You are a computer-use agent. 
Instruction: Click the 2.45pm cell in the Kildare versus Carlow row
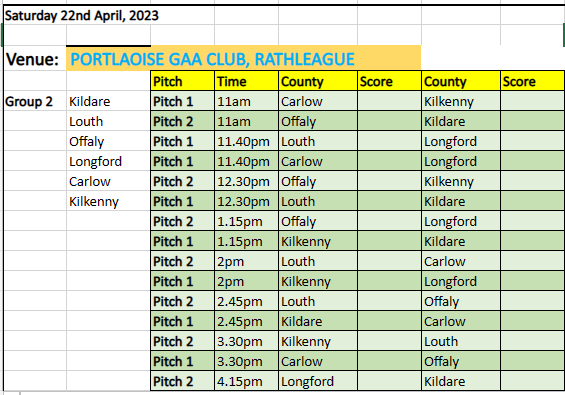click(x=246, y=321)
